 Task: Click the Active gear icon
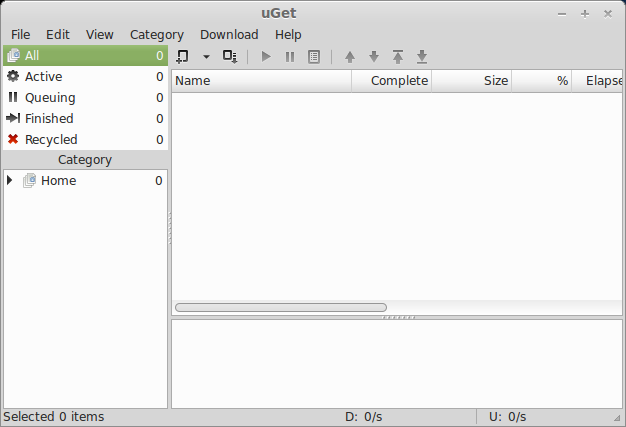coord(13,76)
